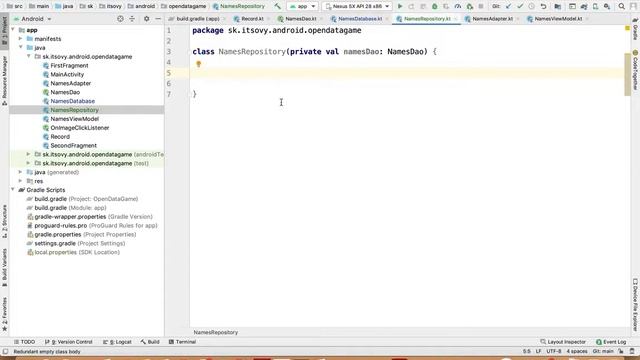Open the Event Log
Image resolution: width=640 pixels, height=360 pixels.
point(611,342)
